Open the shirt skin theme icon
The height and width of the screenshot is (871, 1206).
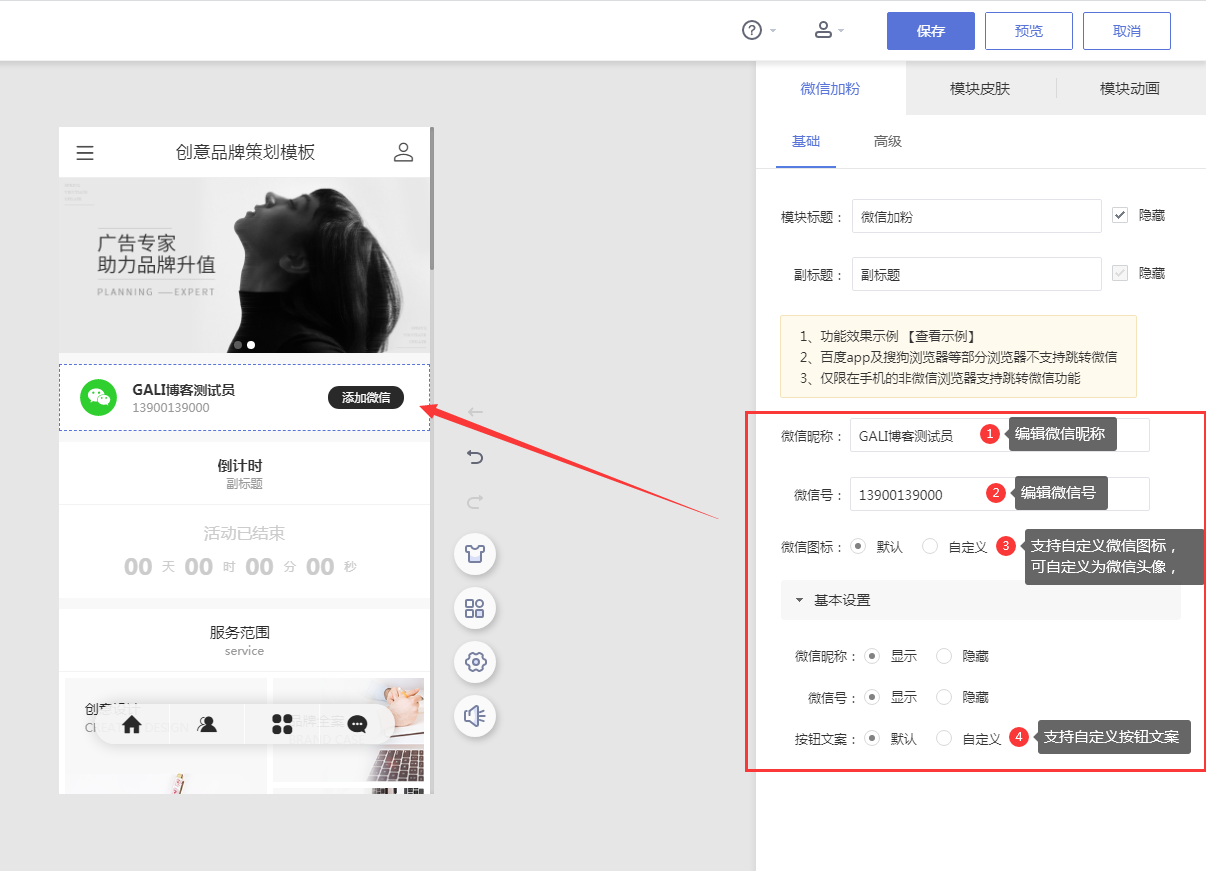(475, 554)
